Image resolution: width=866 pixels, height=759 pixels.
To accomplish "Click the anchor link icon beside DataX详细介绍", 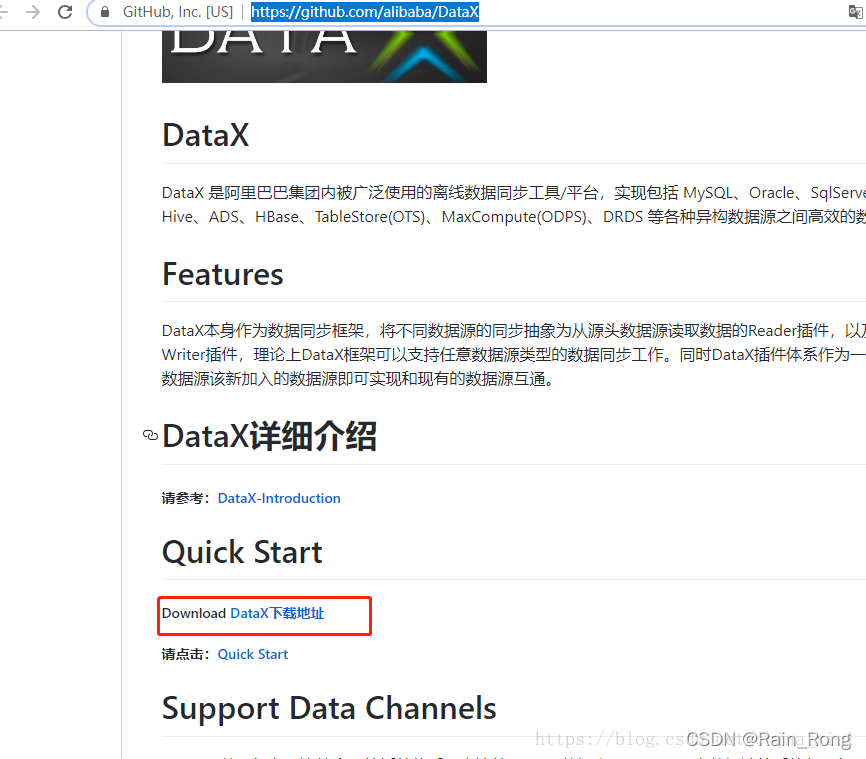I will (x=150, y=436).
